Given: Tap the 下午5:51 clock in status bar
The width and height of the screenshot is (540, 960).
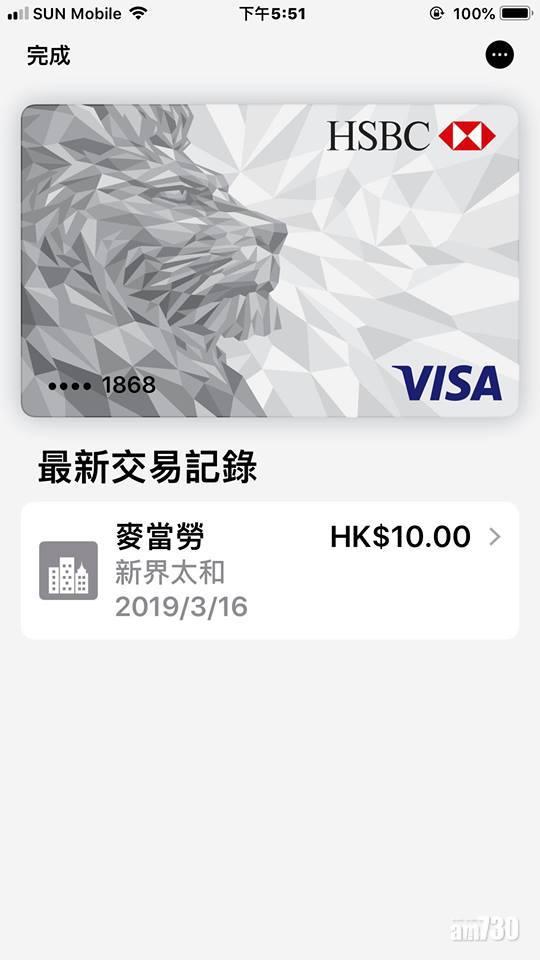Looking at the screenshot, I should coord(272,13).
